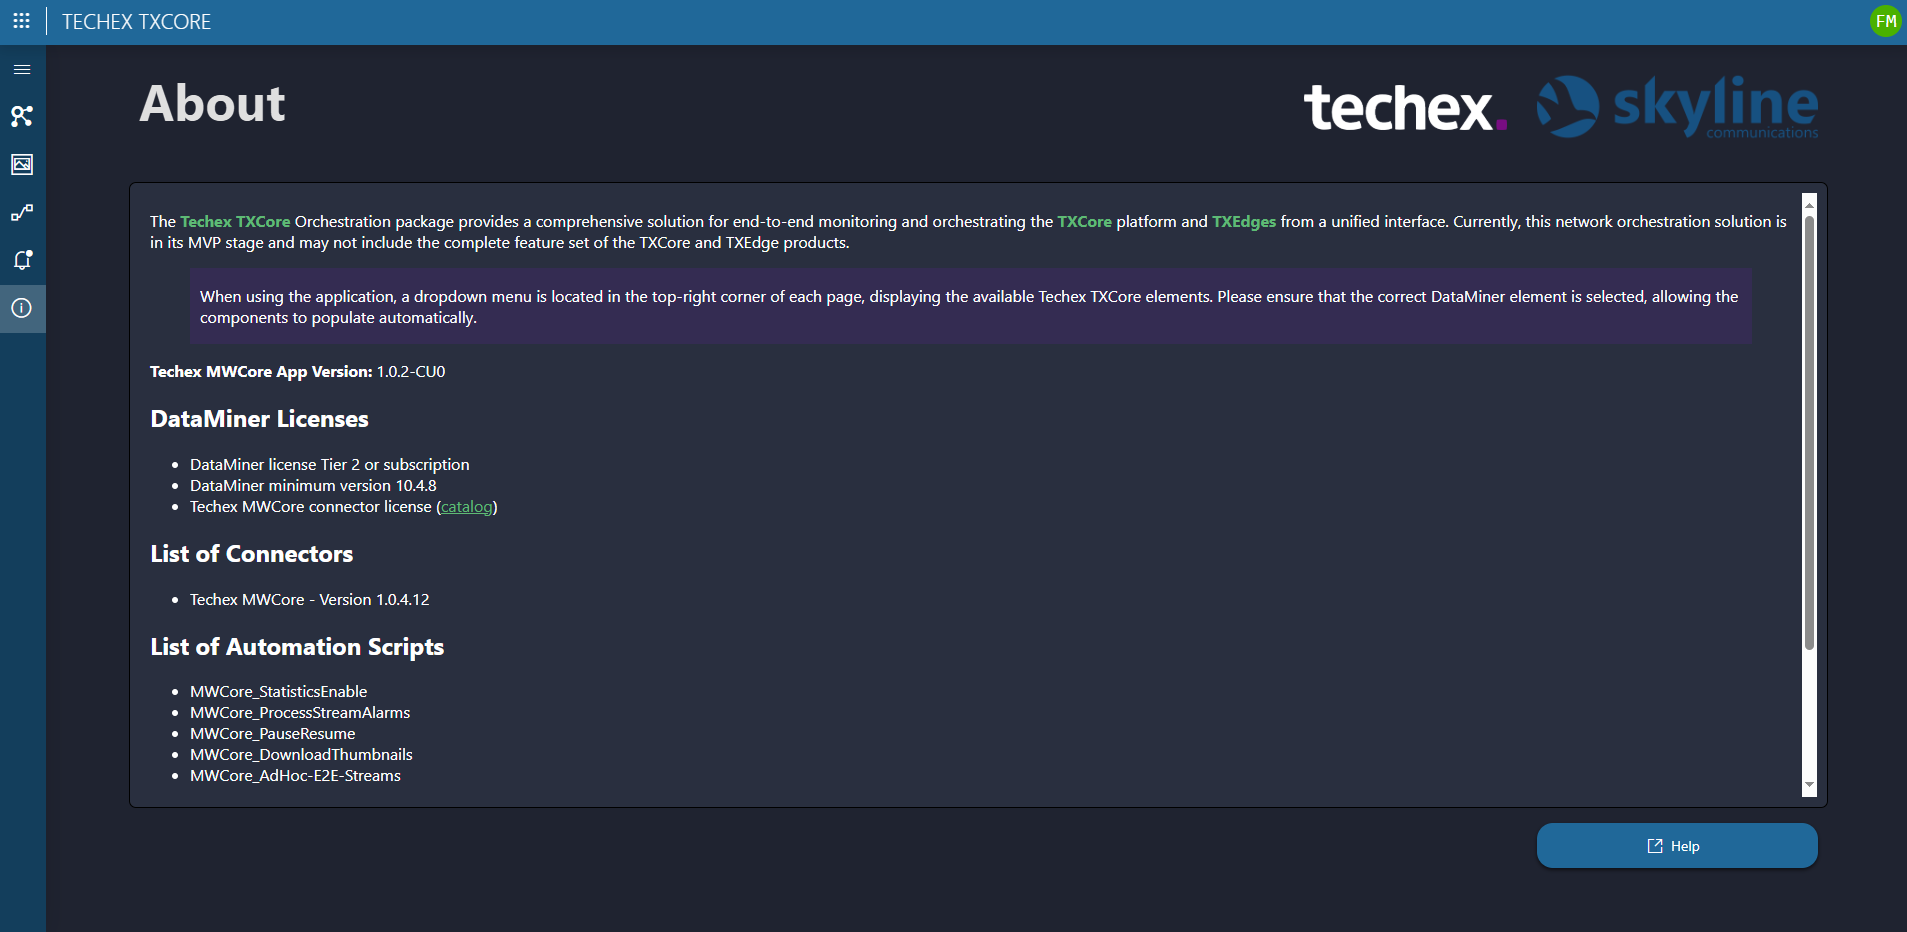Click MWCore_DownloadThumbnails list item

click(x=301, y=755)
